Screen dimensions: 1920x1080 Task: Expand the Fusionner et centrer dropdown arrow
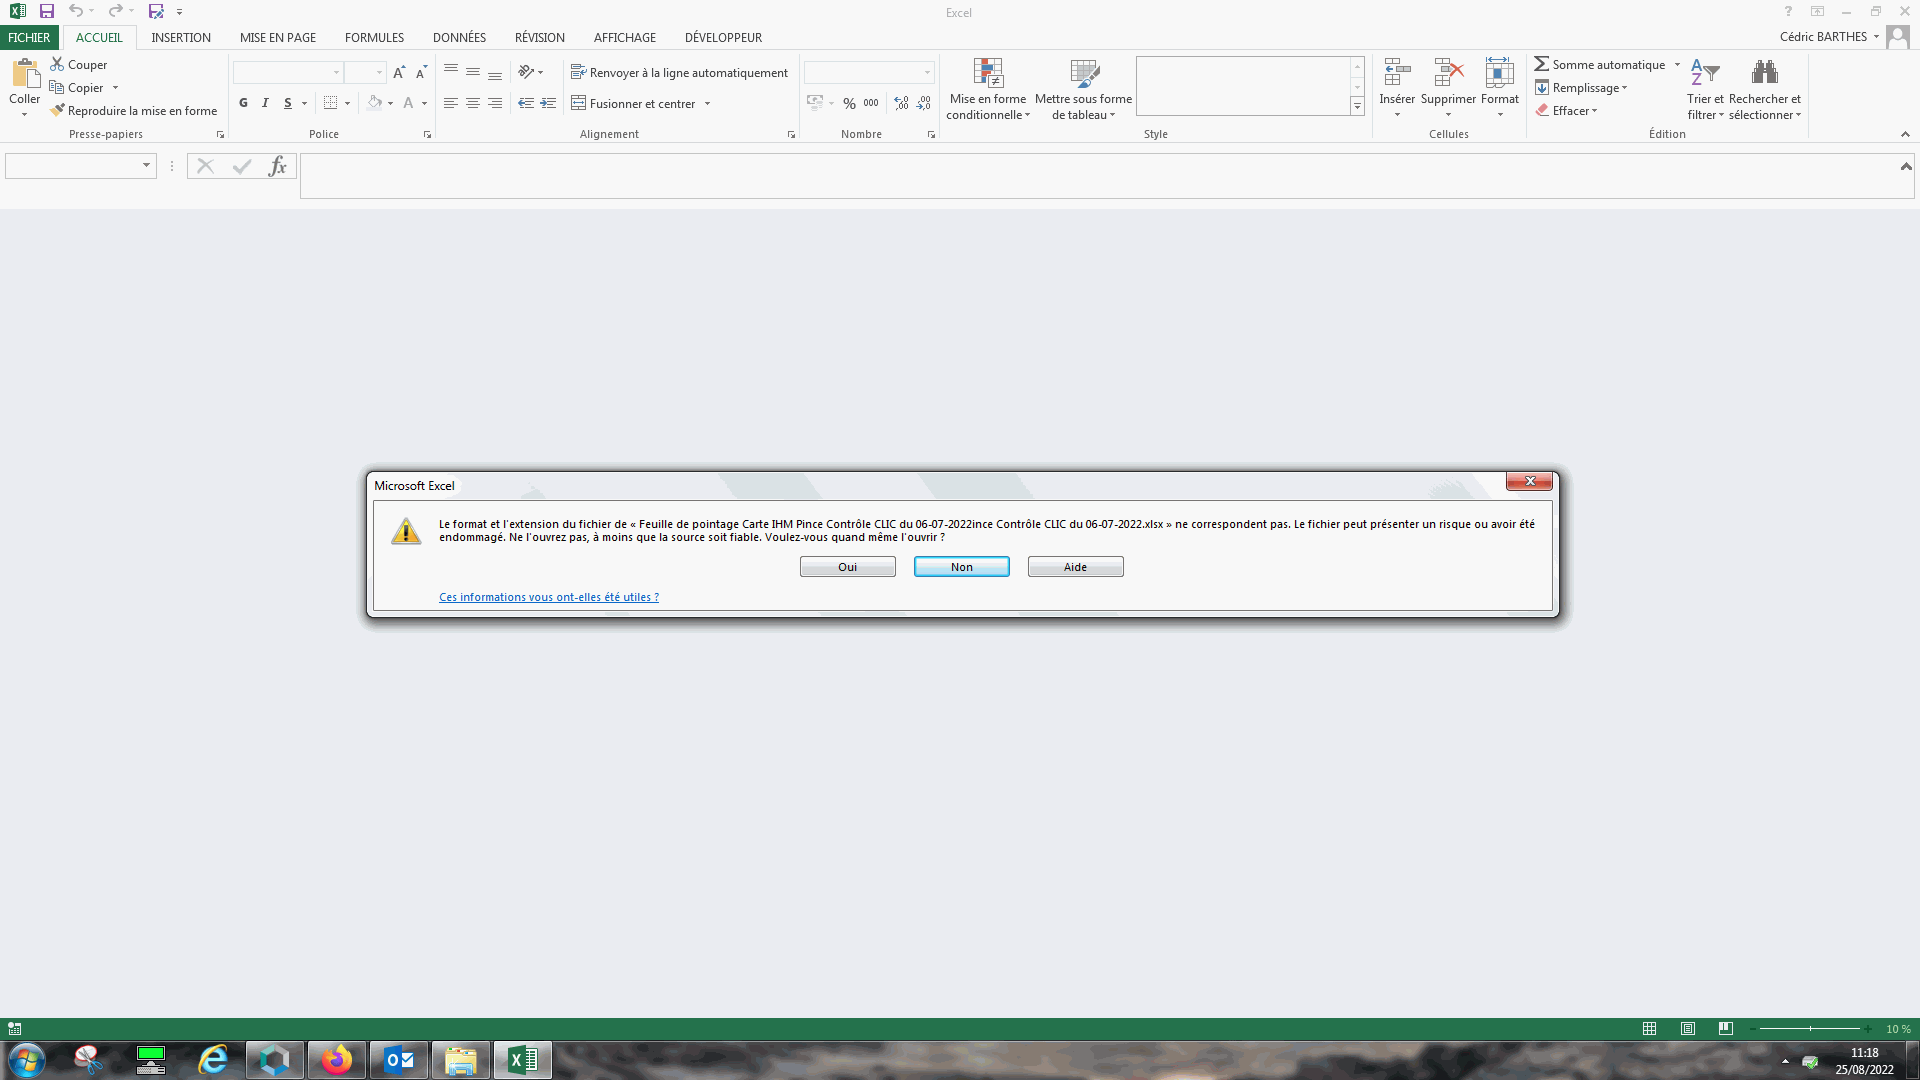tap(707, 103)
